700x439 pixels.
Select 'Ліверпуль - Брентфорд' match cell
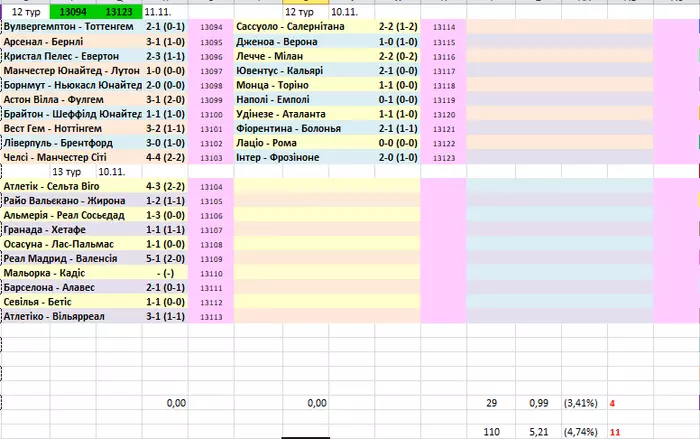tap(72, 143)
